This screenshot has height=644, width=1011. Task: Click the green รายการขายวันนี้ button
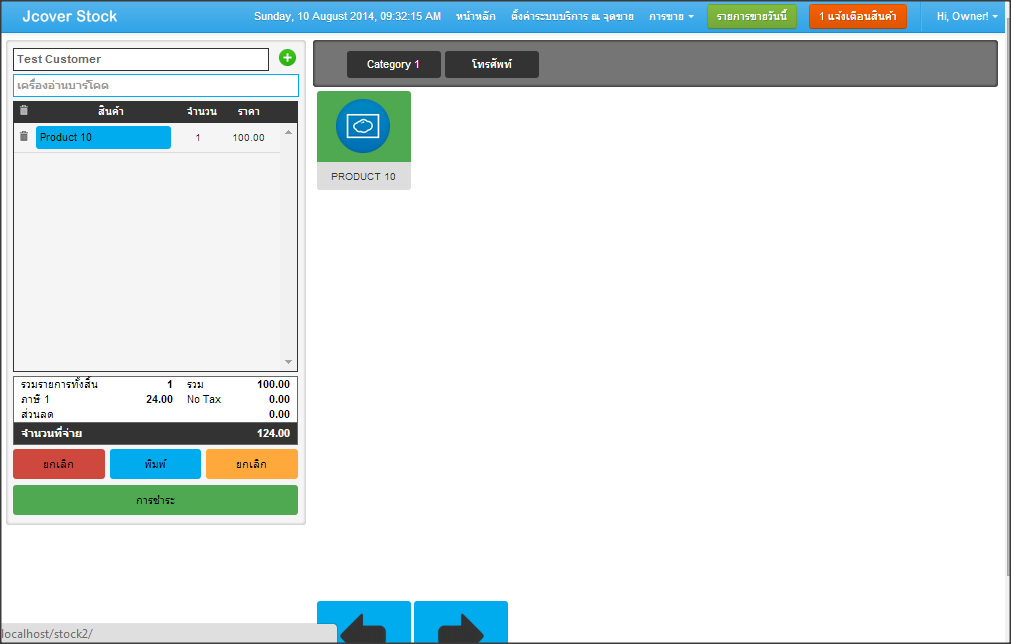click(752, 17)
